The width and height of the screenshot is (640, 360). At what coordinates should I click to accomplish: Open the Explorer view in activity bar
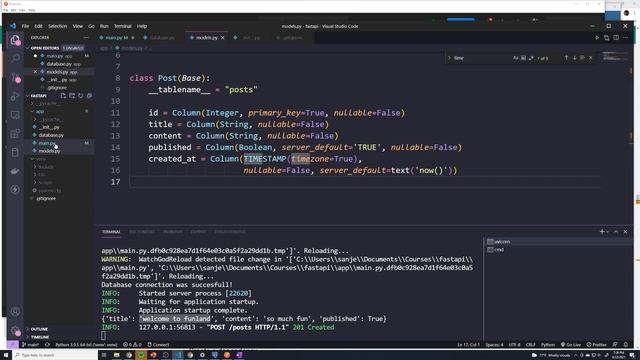pos(15,40)
